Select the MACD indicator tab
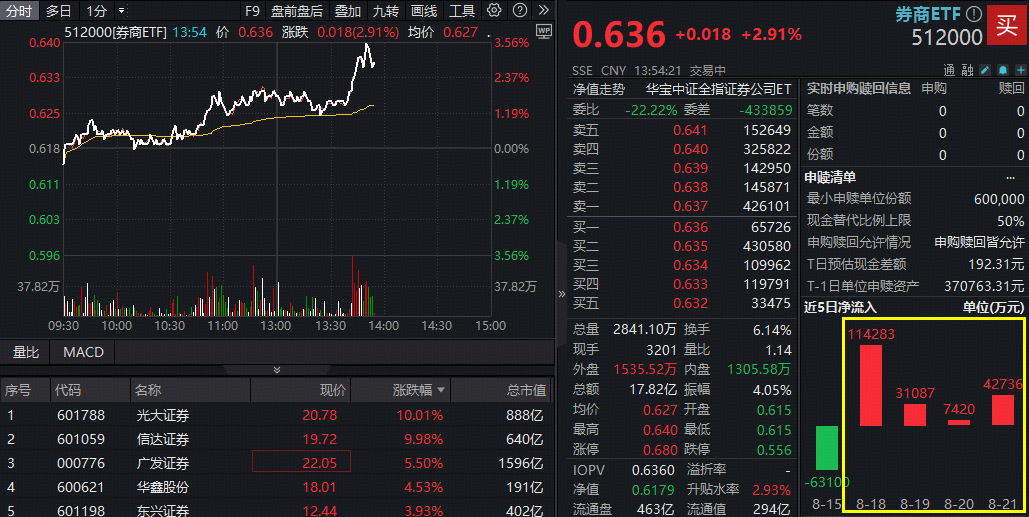Viewport: 1029px width, 517px height. 83,352
